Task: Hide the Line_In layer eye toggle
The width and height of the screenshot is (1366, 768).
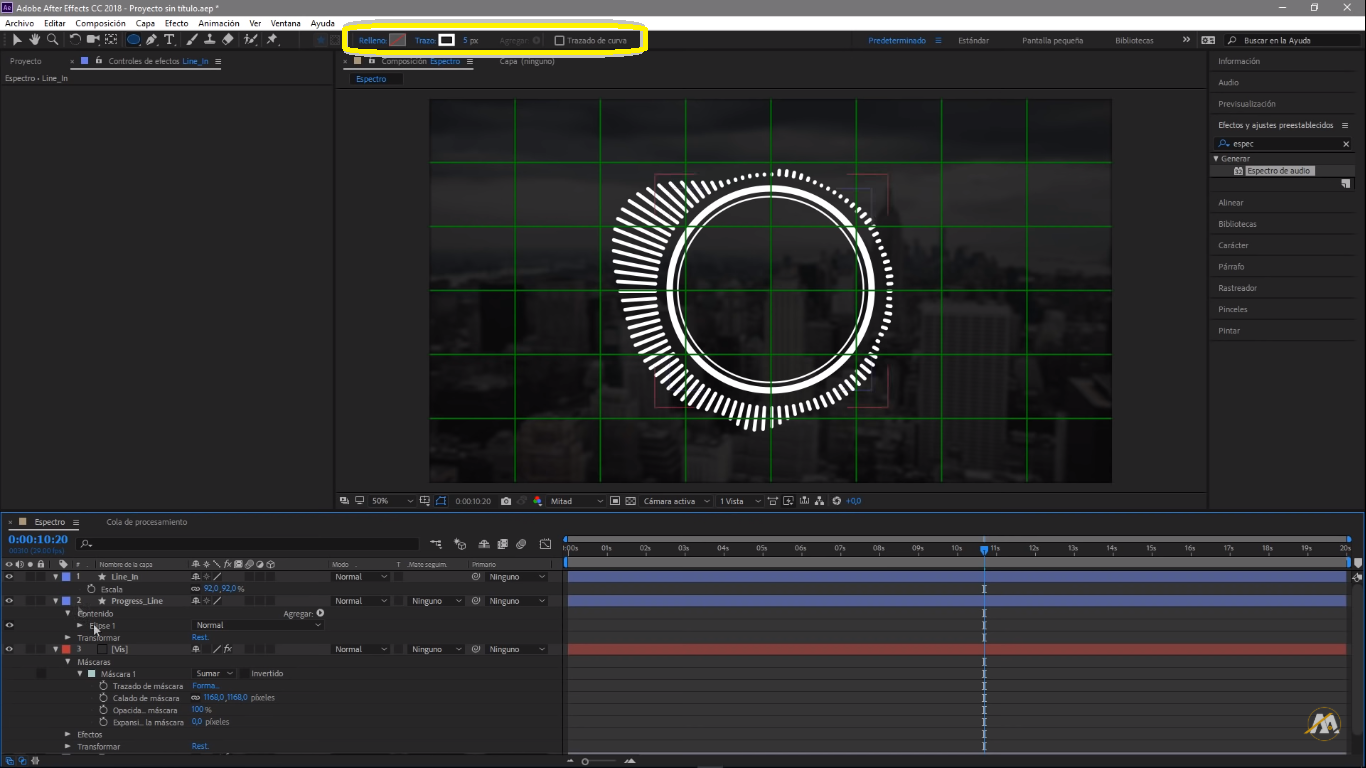Action: pyautogui.click(x=9, y=577)
